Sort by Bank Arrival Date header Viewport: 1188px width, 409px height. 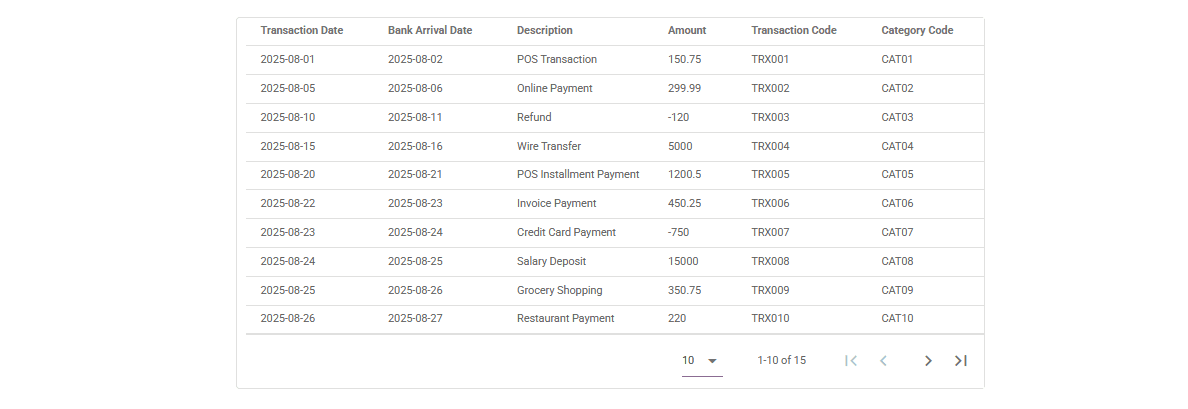[430, 30]
